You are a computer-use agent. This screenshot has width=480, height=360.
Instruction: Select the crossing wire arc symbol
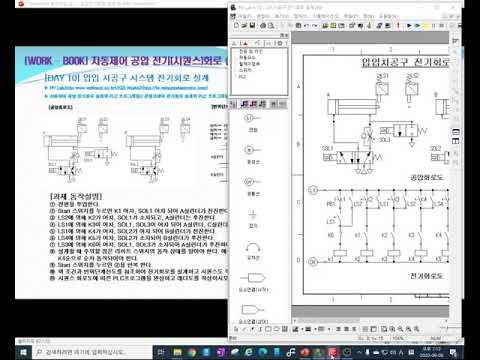coord(253,248)
